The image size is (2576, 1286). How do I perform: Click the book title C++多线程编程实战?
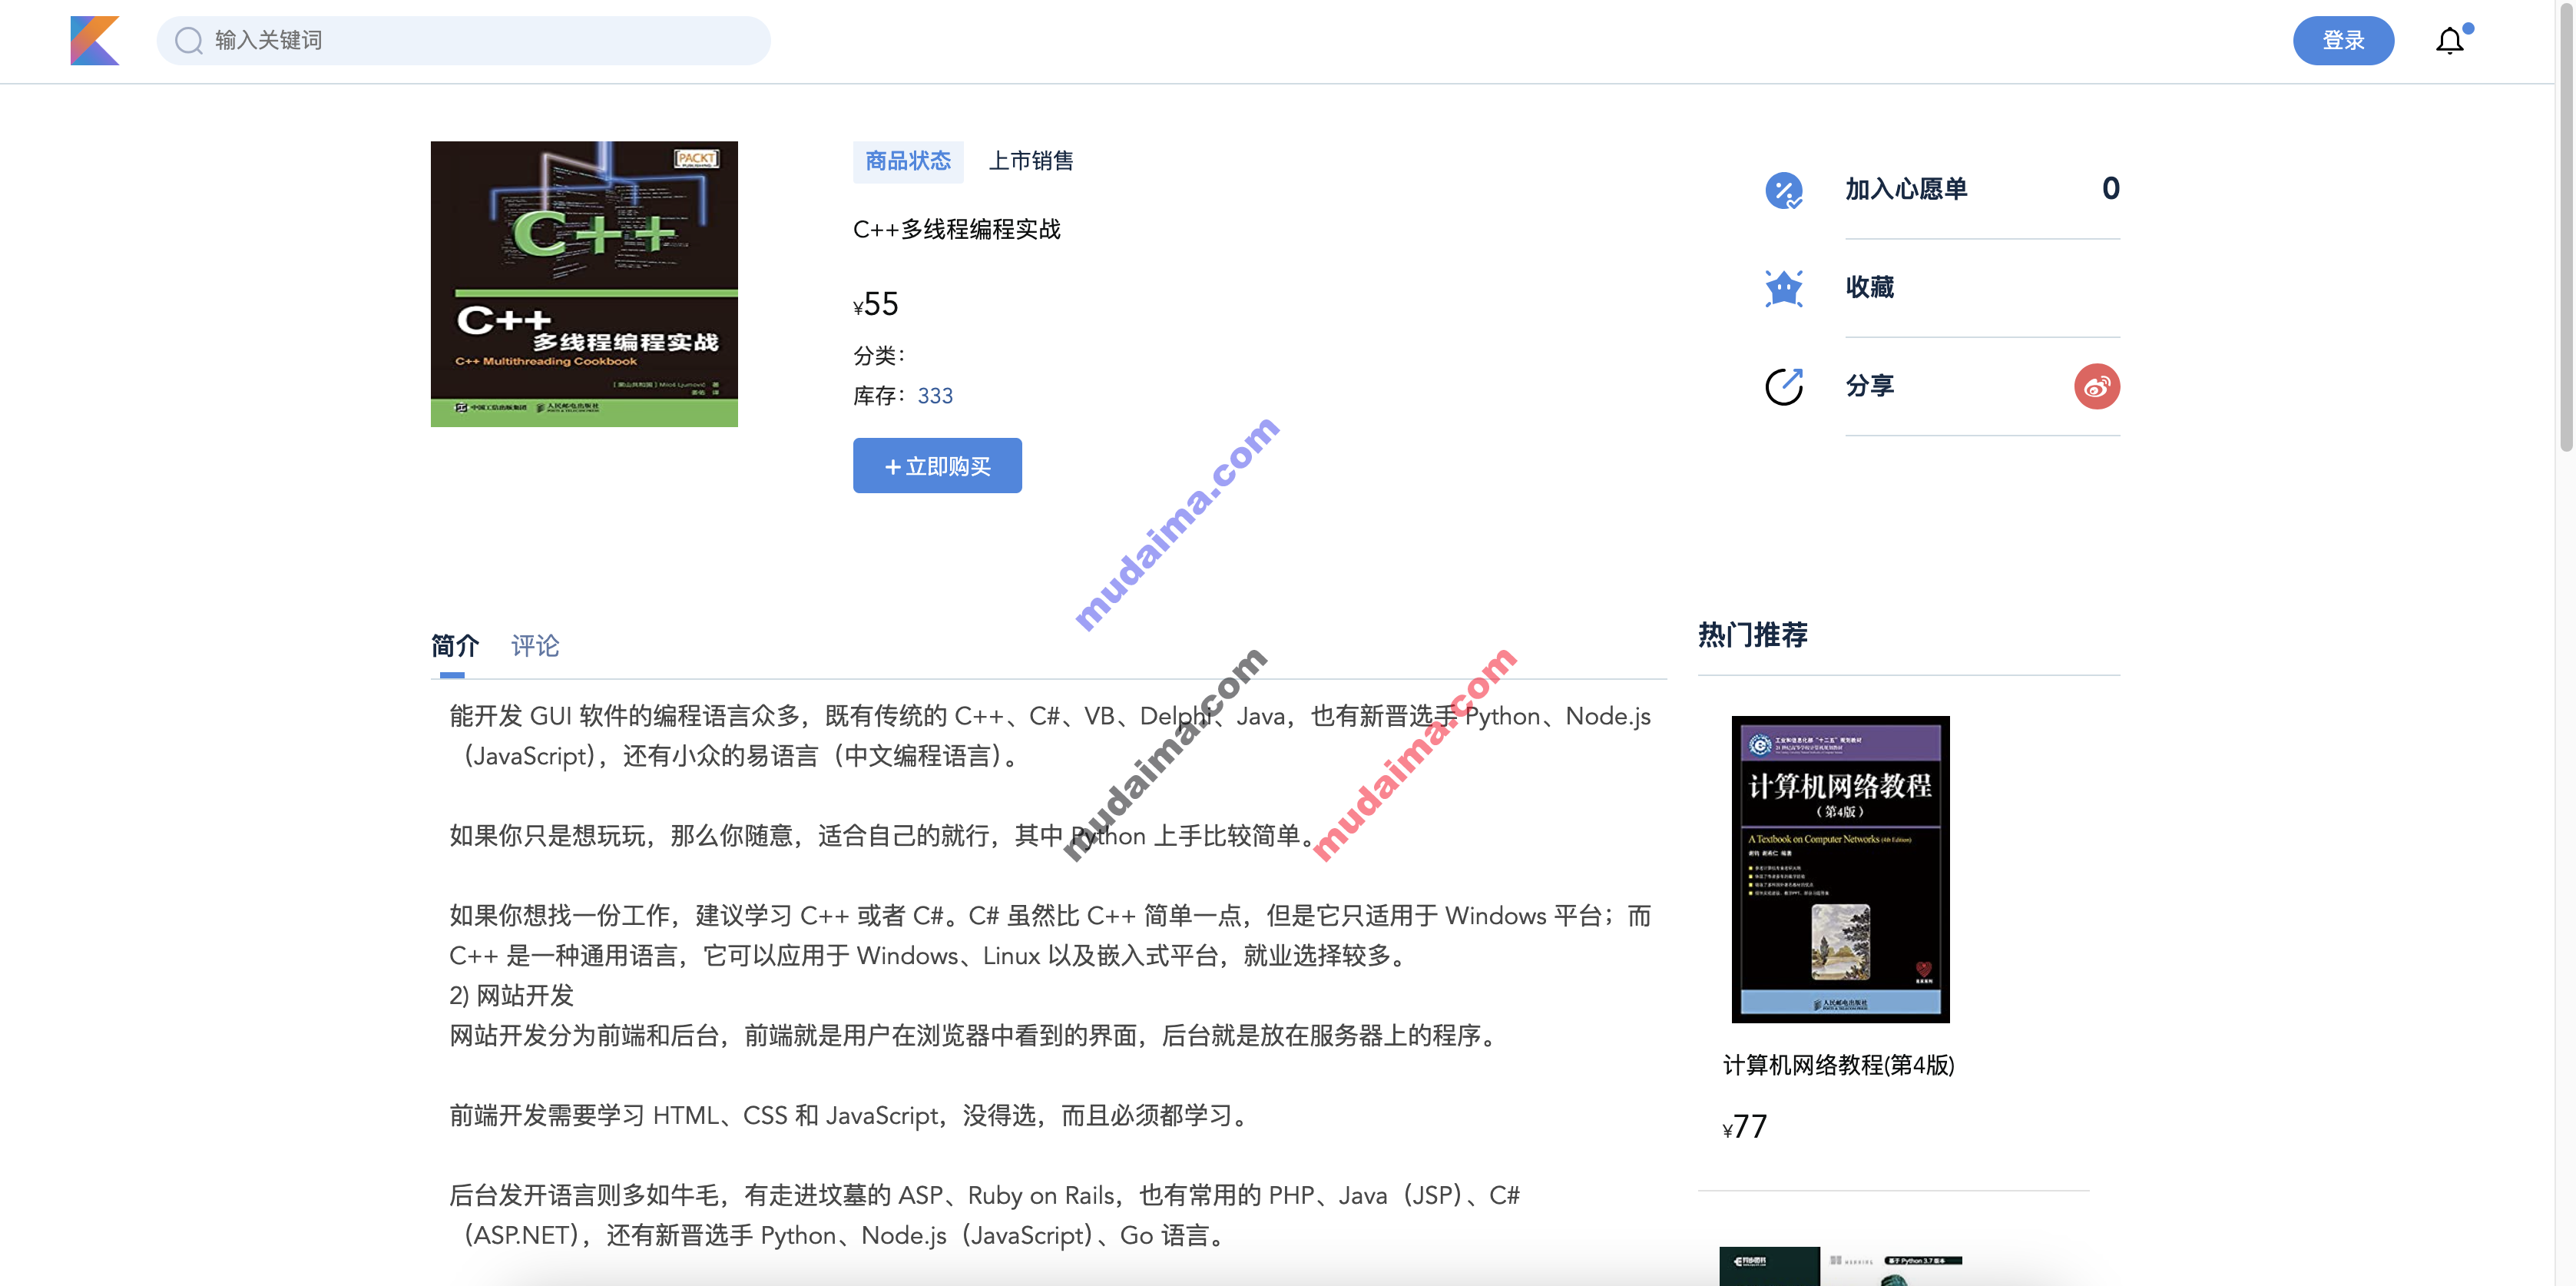click(x=956, y=230)
